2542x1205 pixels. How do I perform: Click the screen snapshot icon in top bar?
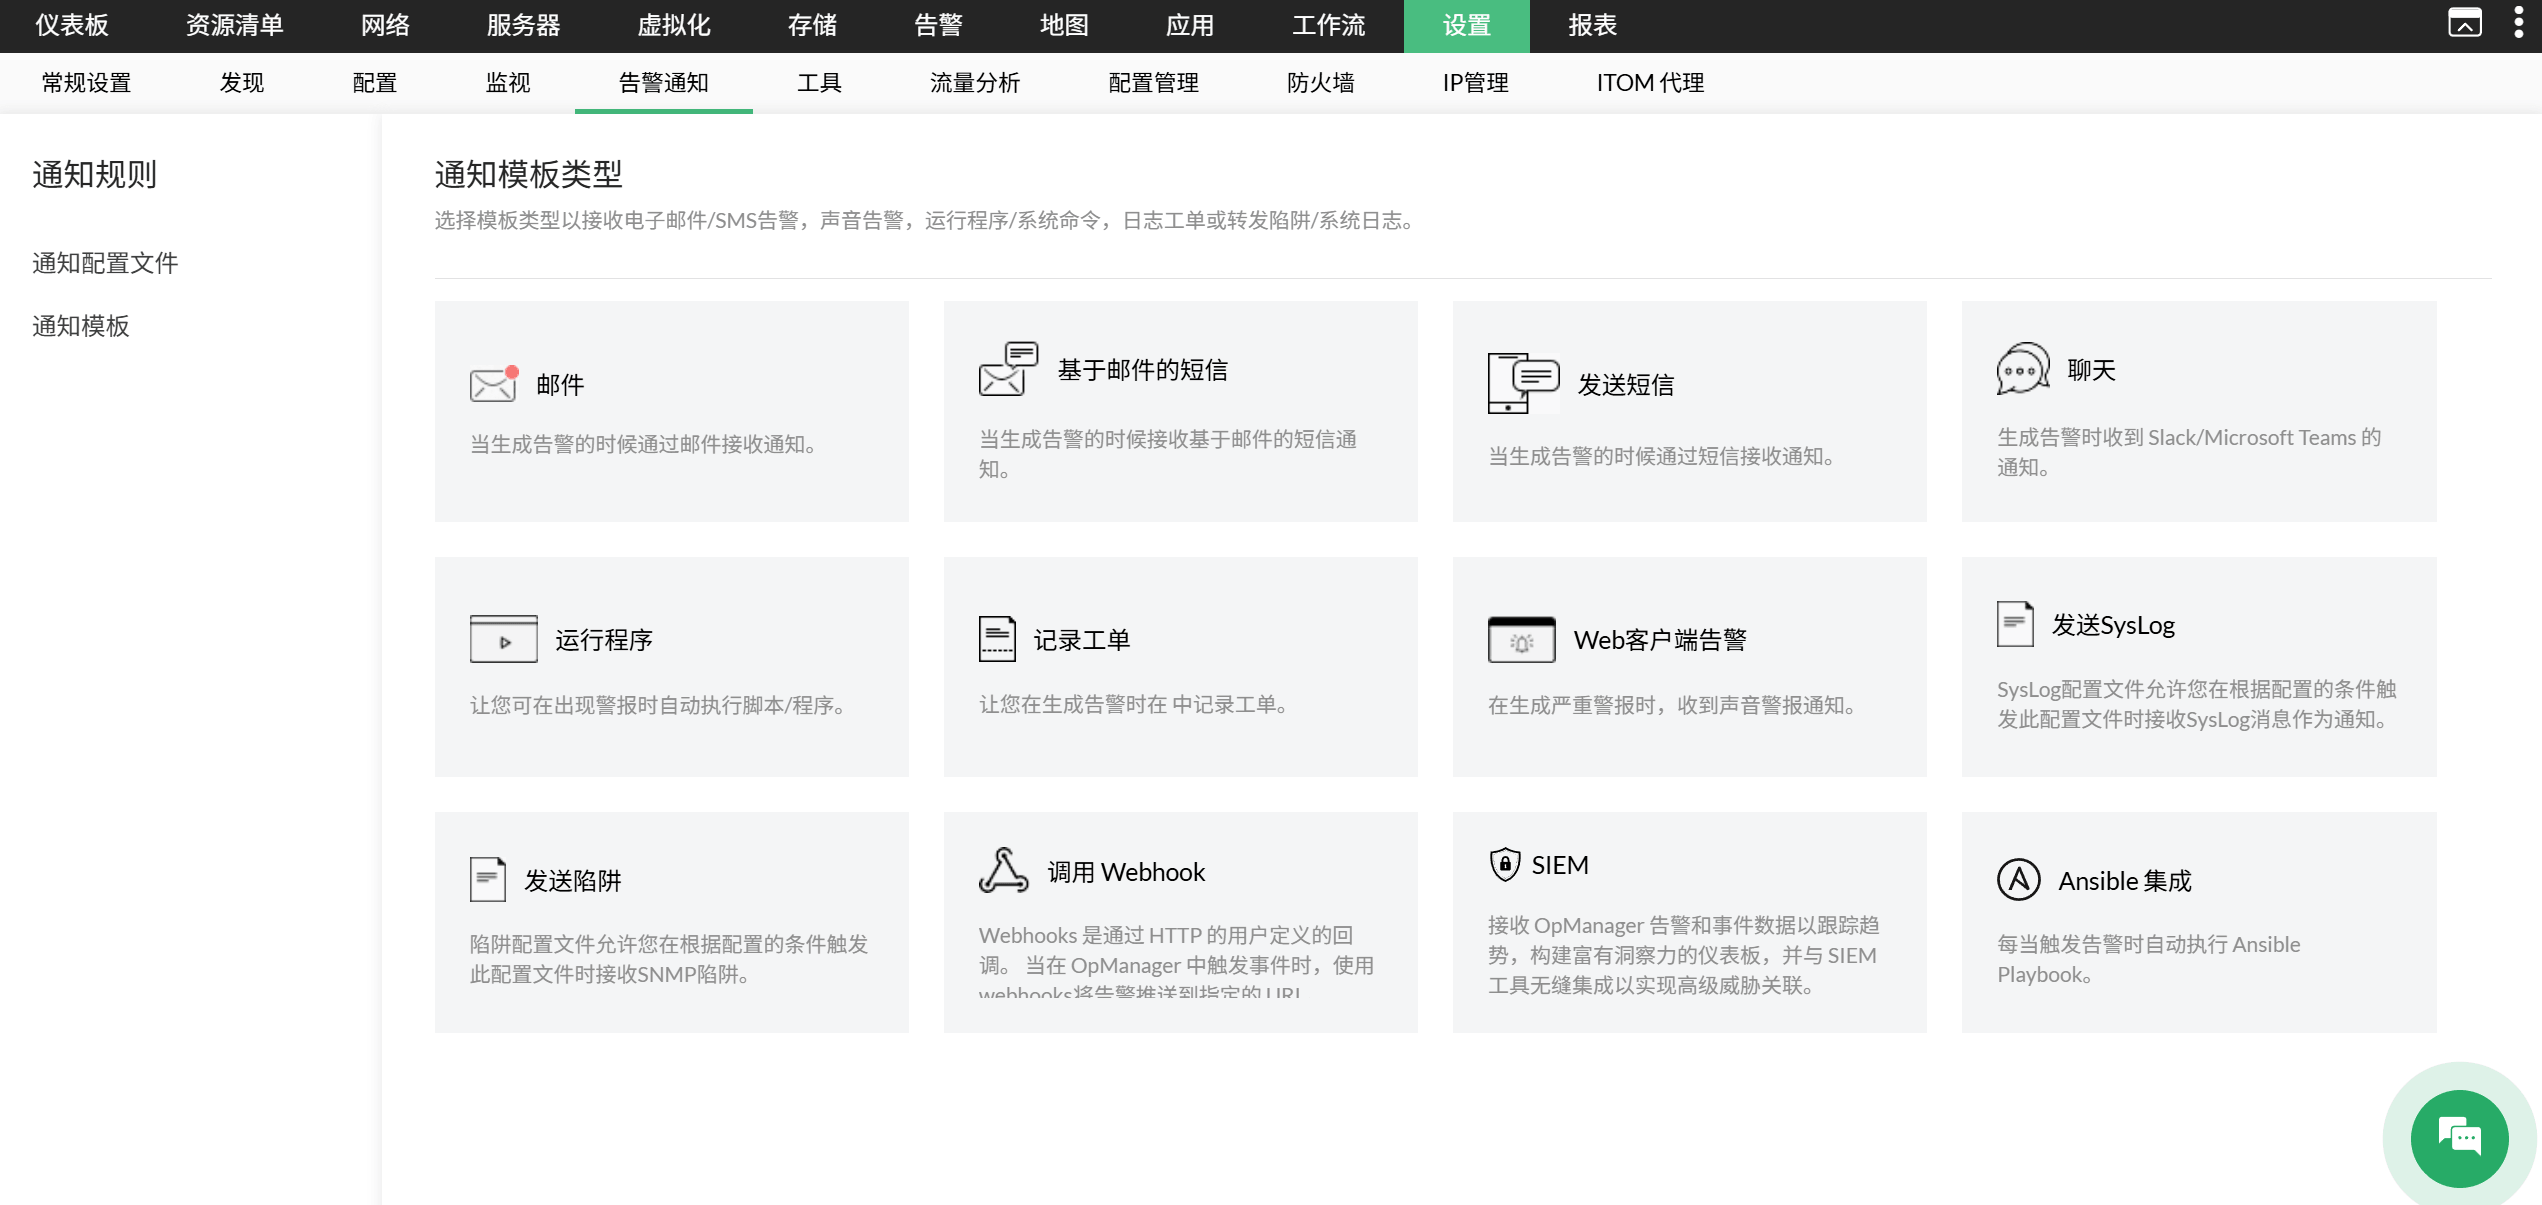pos(2465,22)
